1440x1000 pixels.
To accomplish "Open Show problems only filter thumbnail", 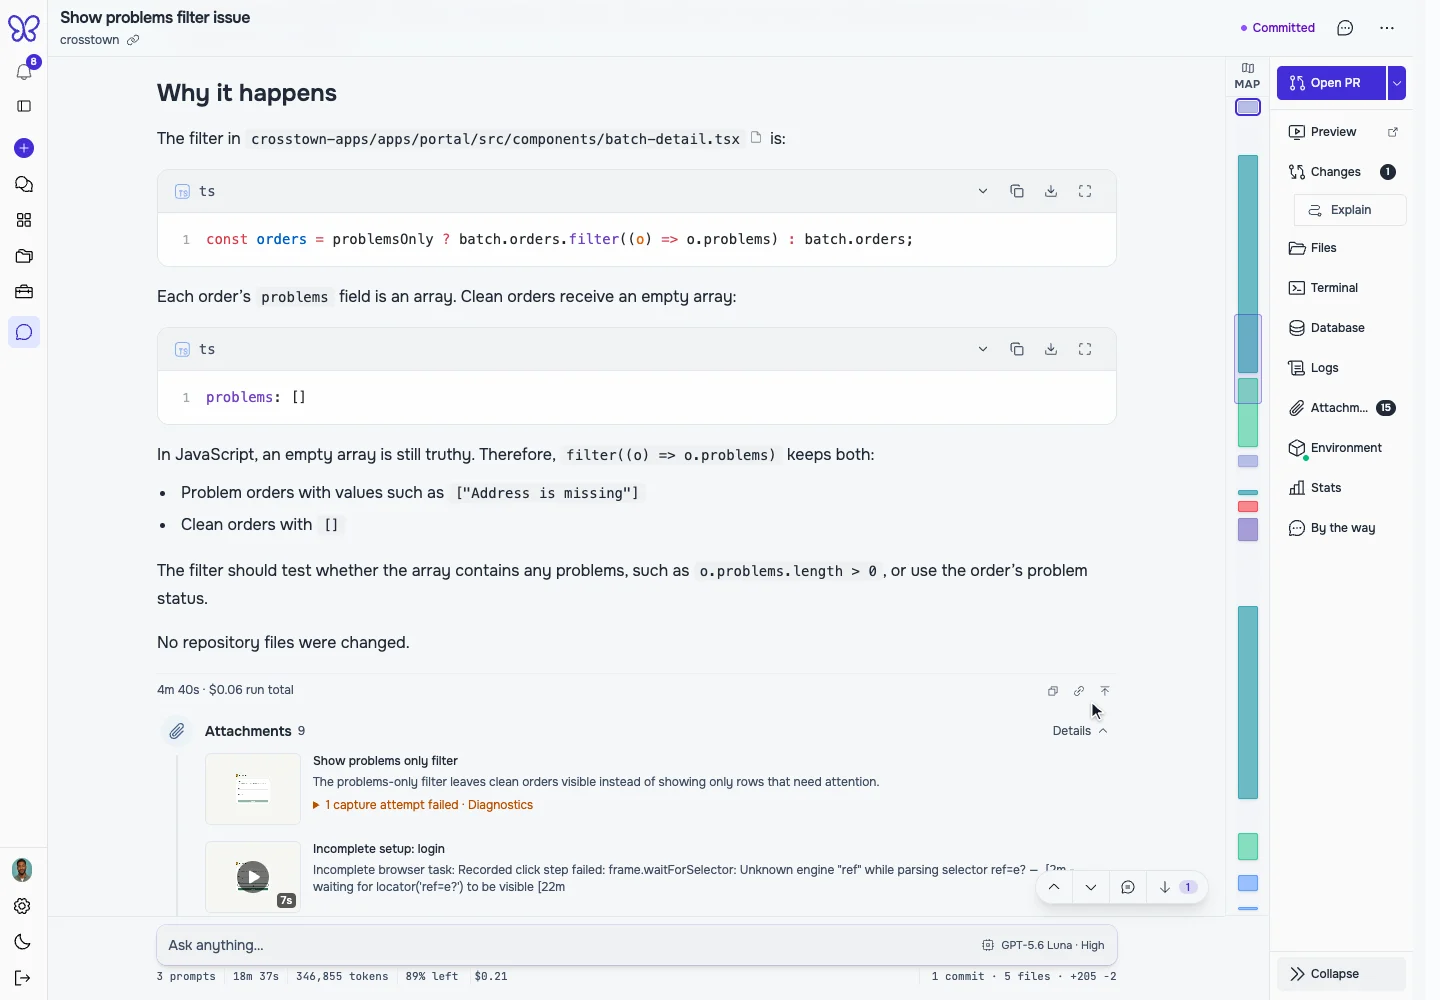I will coord(253,789).
